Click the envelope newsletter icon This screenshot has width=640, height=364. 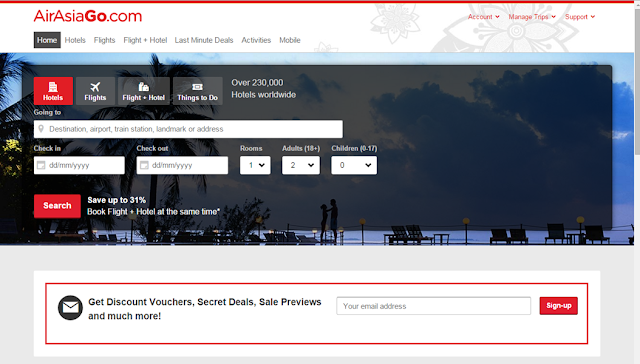click(70, 307)
